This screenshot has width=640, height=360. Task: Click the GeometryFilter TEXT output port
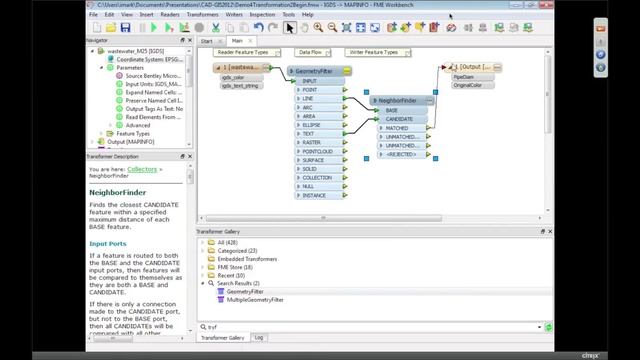[x=345, y=134]
